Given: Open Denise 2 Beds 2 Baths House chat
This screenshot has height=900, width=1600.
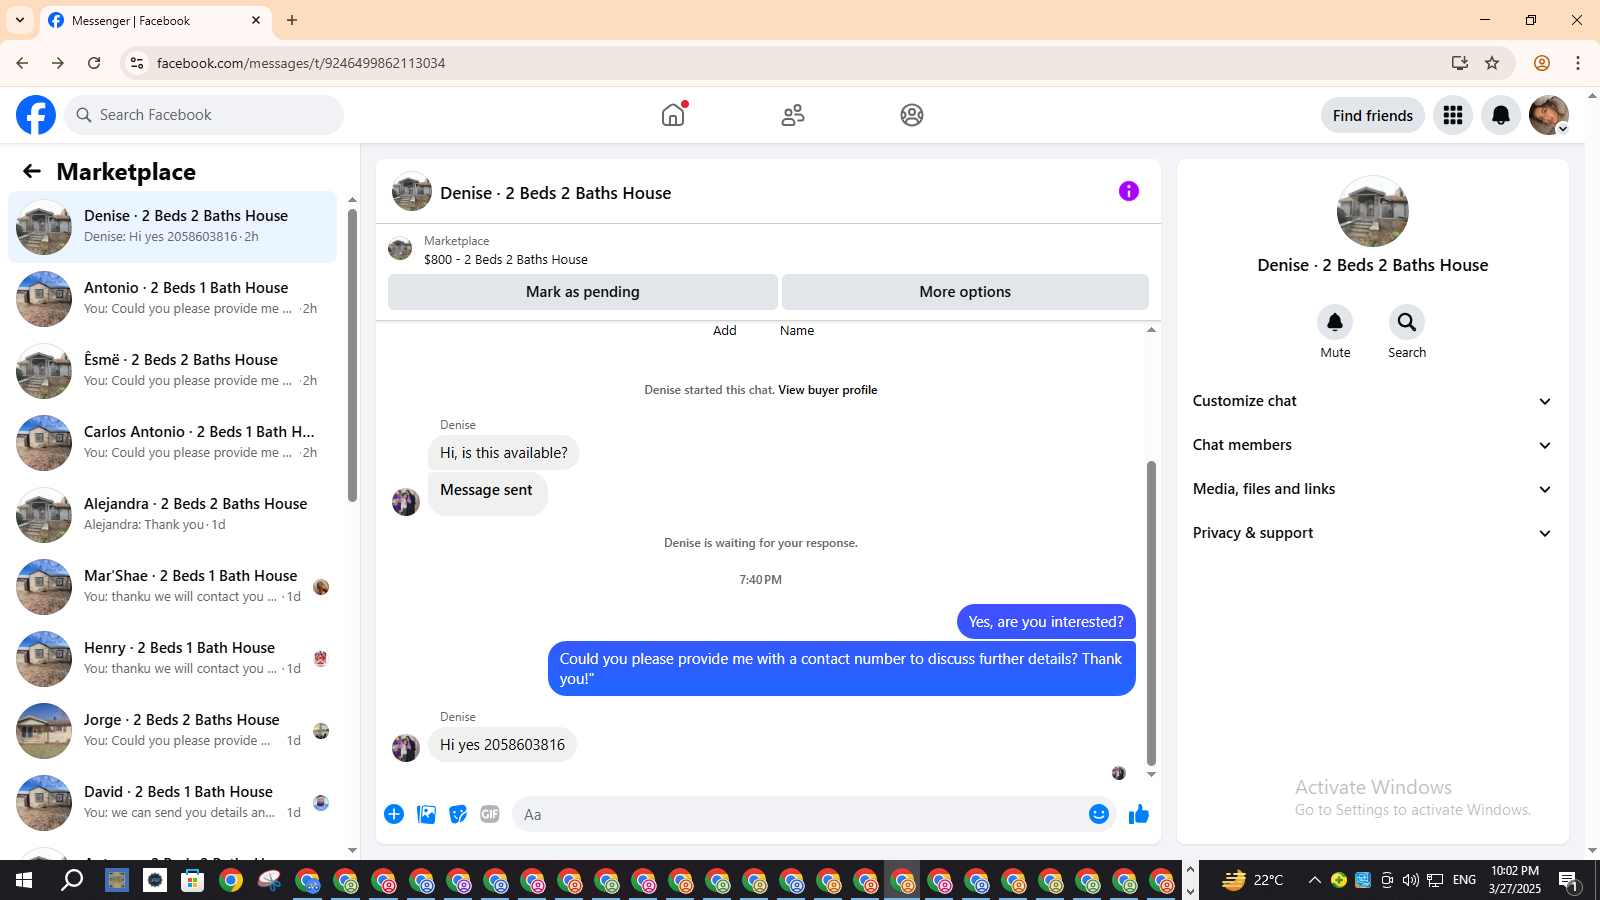Looking at the screenshot, I should pos(172,227).
